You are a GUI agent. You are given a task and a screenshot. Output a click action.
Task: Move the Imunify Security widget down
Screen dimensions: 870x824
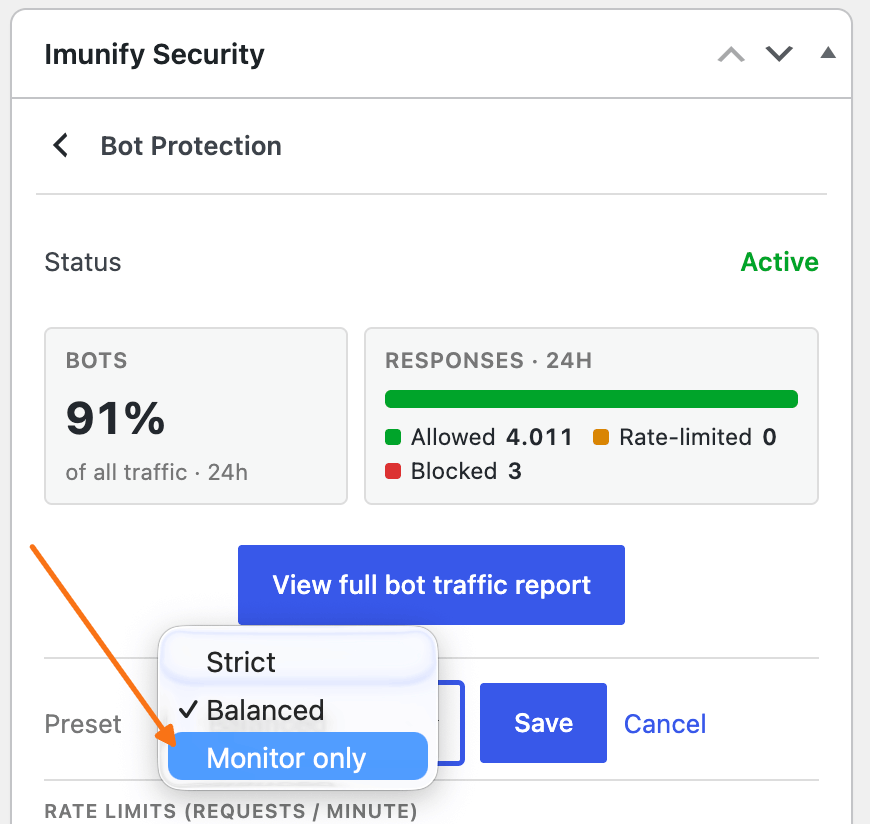pos(779,54)
